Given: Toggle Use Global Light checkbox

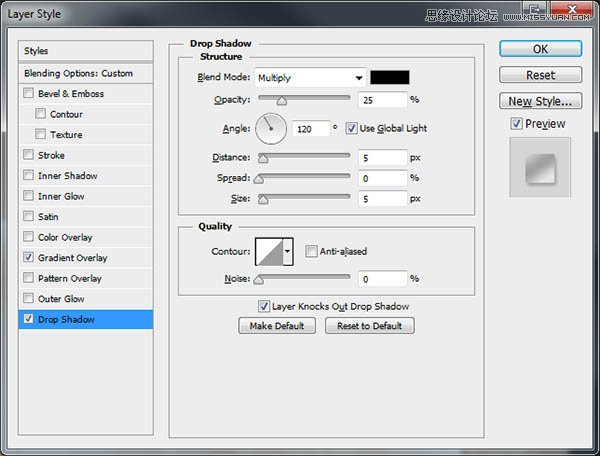Looking at the screenshot, I should pyautogui.click(x=351, y=128).
